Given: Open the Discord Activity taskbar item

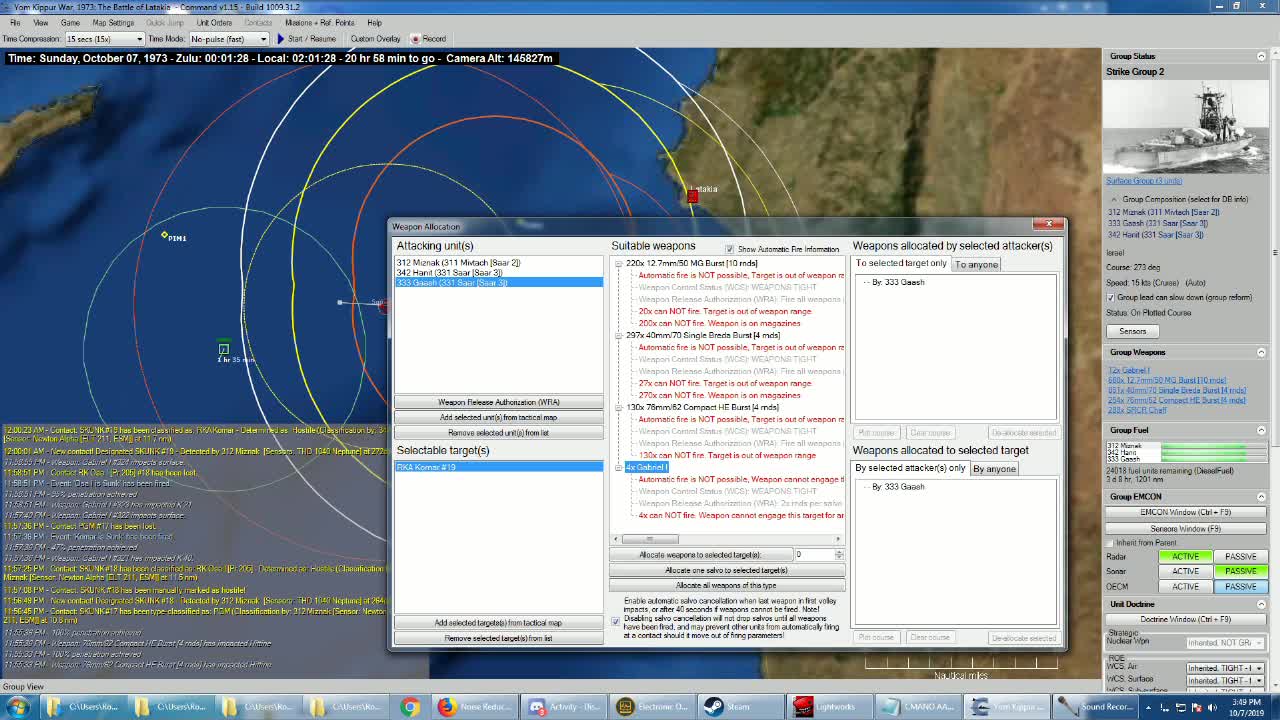Looking at the screenshot, I should 563,707.
